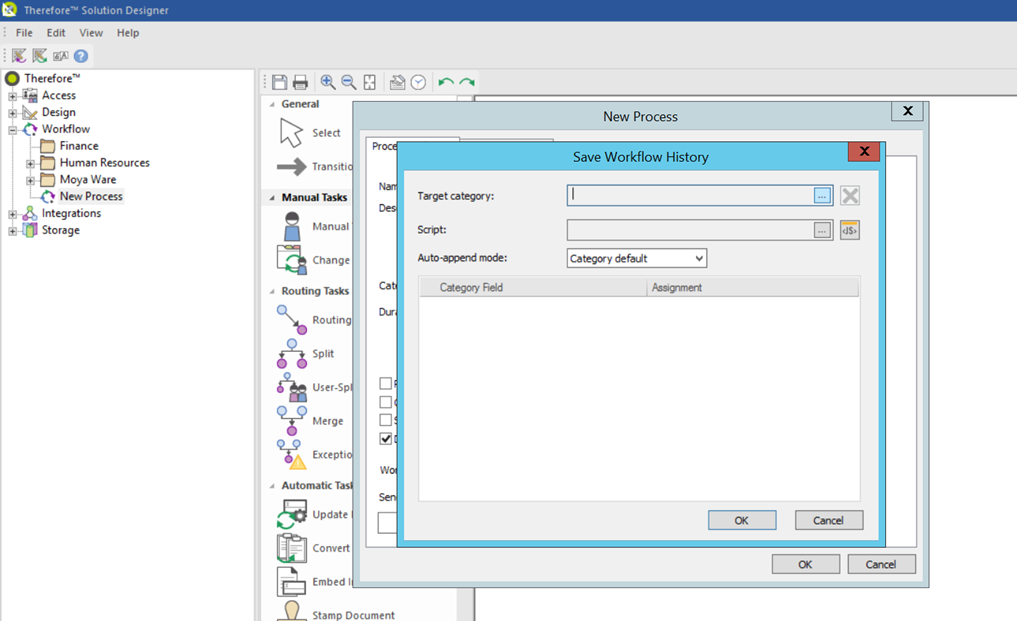The height and width of the screenshot is (621, 1017).
Task: Enable the topmost checkbox in New Process dialog
Action: click(385, 383)
